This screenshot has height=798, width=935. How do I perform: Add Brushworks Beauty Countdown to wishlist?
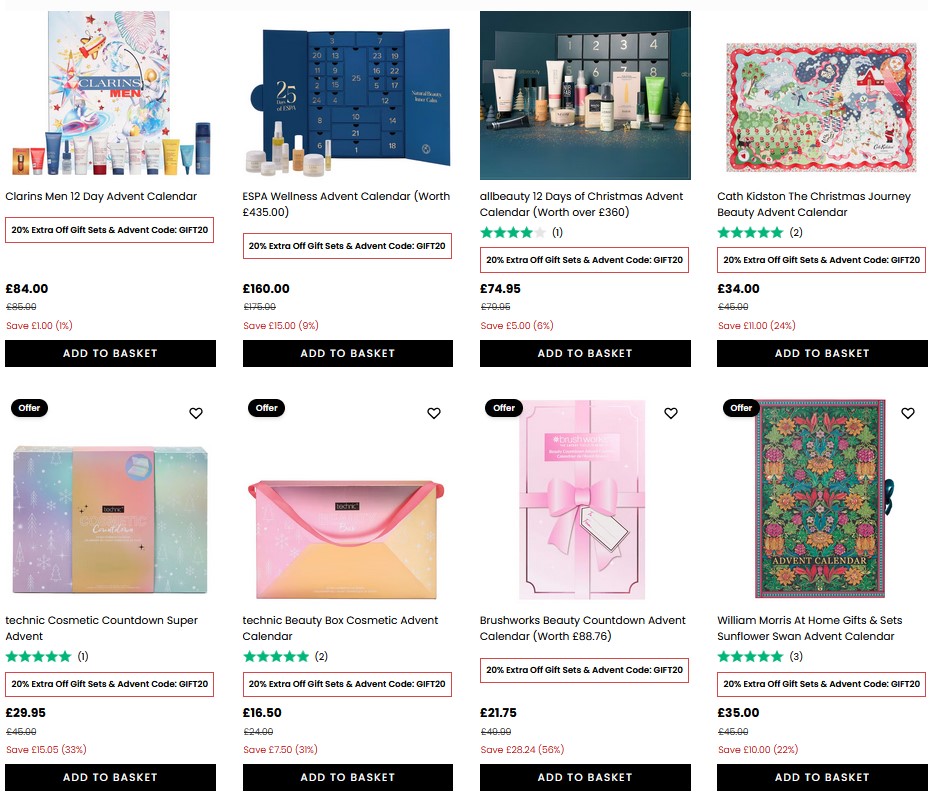(670, 413)
